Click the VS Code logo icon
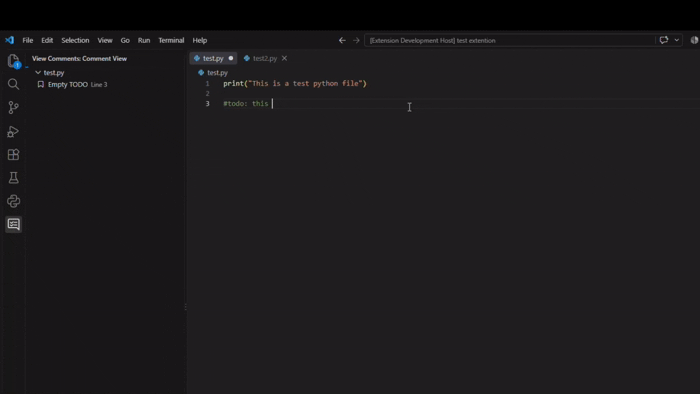Viewport: 700px width, 394px height. [x=9, y=40]
